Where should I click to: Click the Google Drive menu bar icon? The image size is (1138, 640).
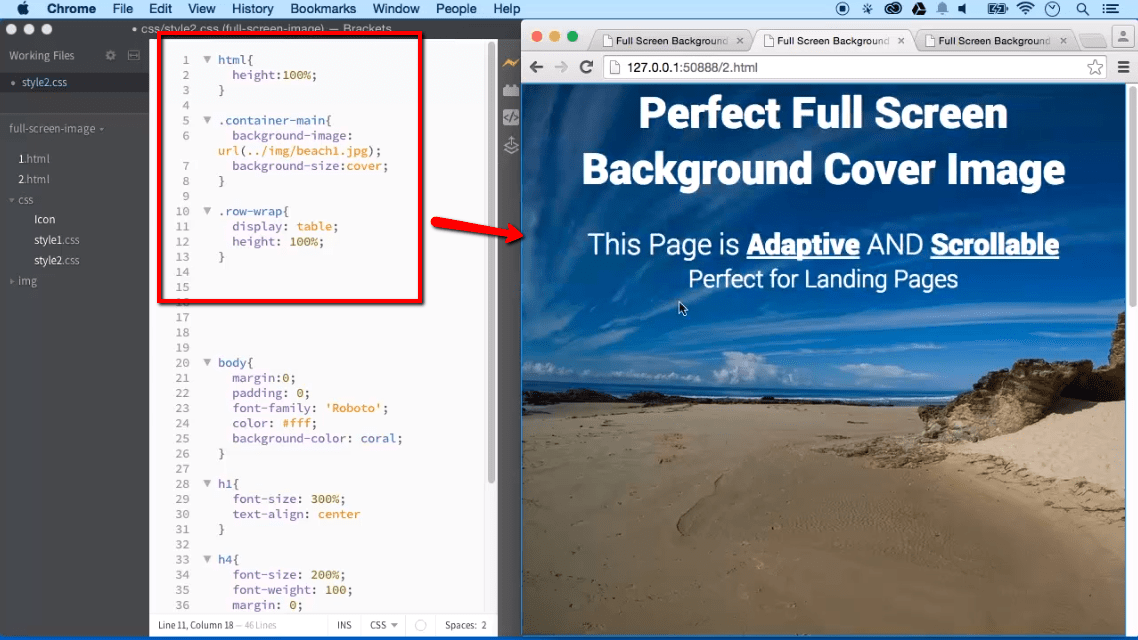pos(919,9)
